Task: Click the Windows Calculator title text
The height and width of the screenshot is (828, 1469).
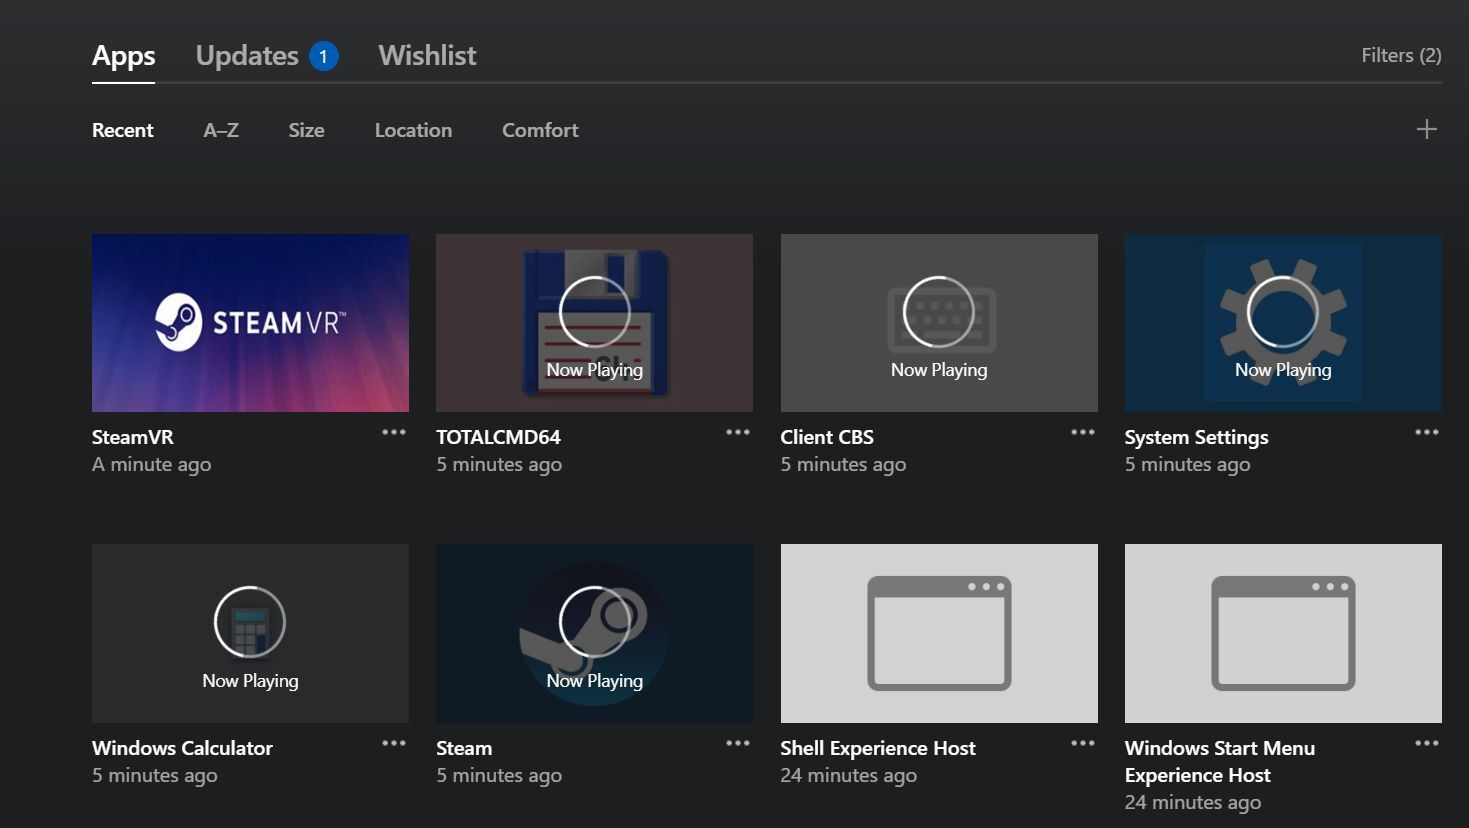Action: pos(182,748)
